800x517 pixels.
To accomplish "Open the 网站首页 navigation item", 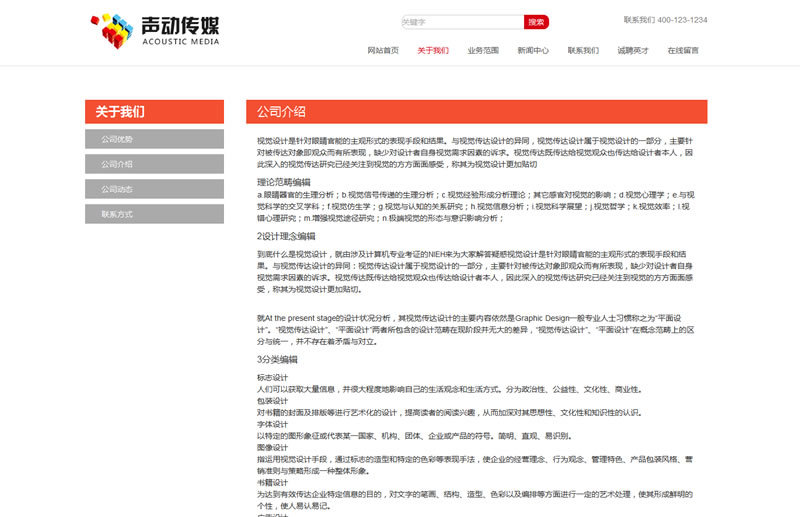I will point(383,50).
